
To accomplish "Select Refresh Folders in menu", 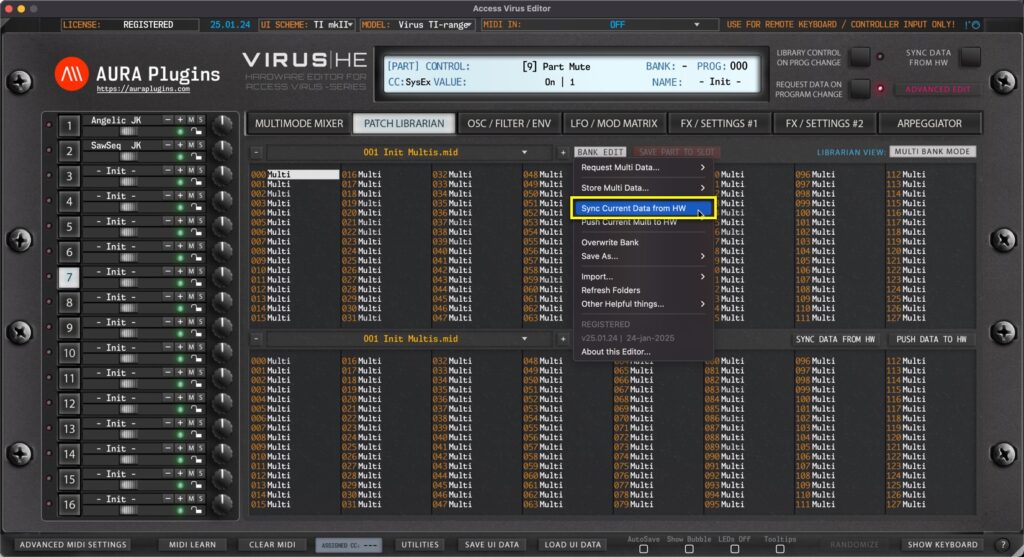I will tap(642, 291).
